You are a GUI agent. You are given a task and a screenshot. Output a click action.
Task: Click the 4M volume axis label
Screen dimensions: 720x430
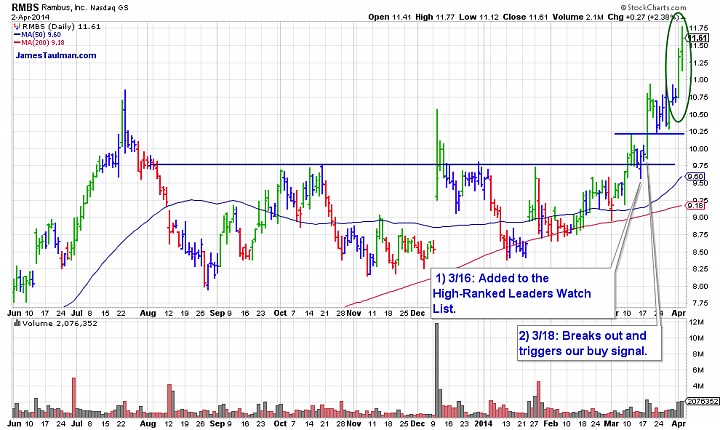(697, 386)
